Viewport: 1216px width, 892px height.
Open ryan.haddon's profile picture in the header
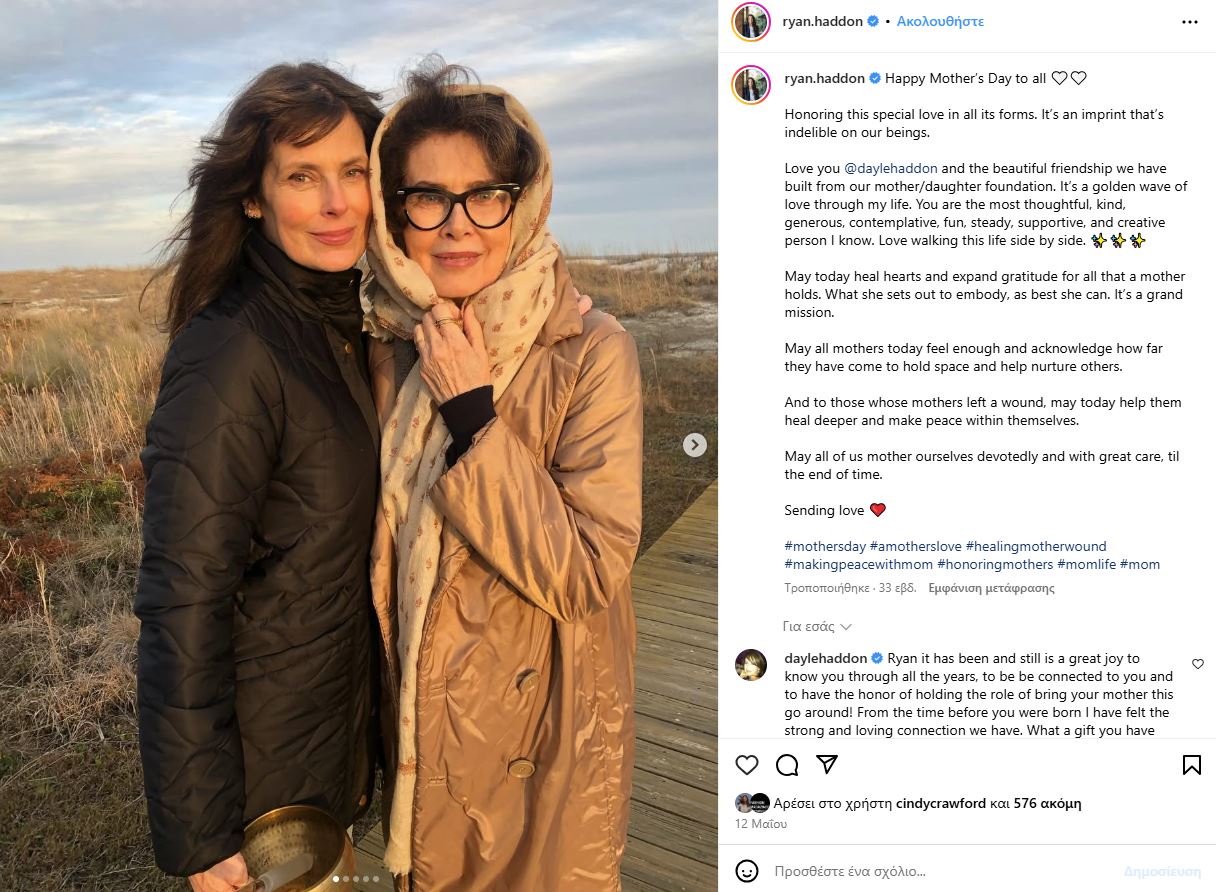pyautogui.click(x=751, y=21)
